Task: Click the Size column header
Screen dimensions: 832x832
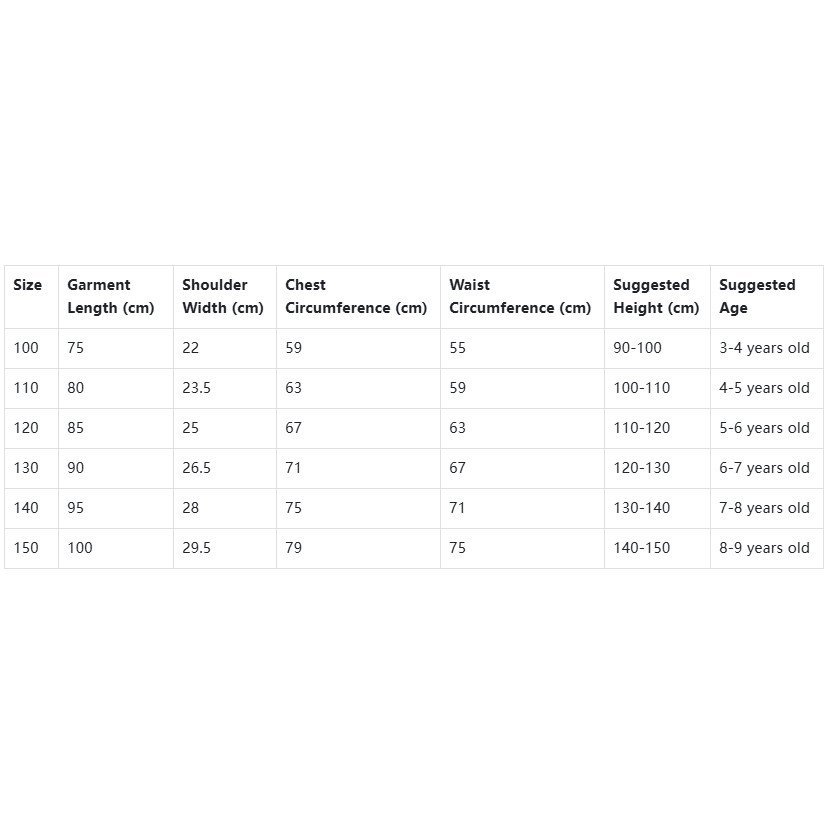Action: 28,285
